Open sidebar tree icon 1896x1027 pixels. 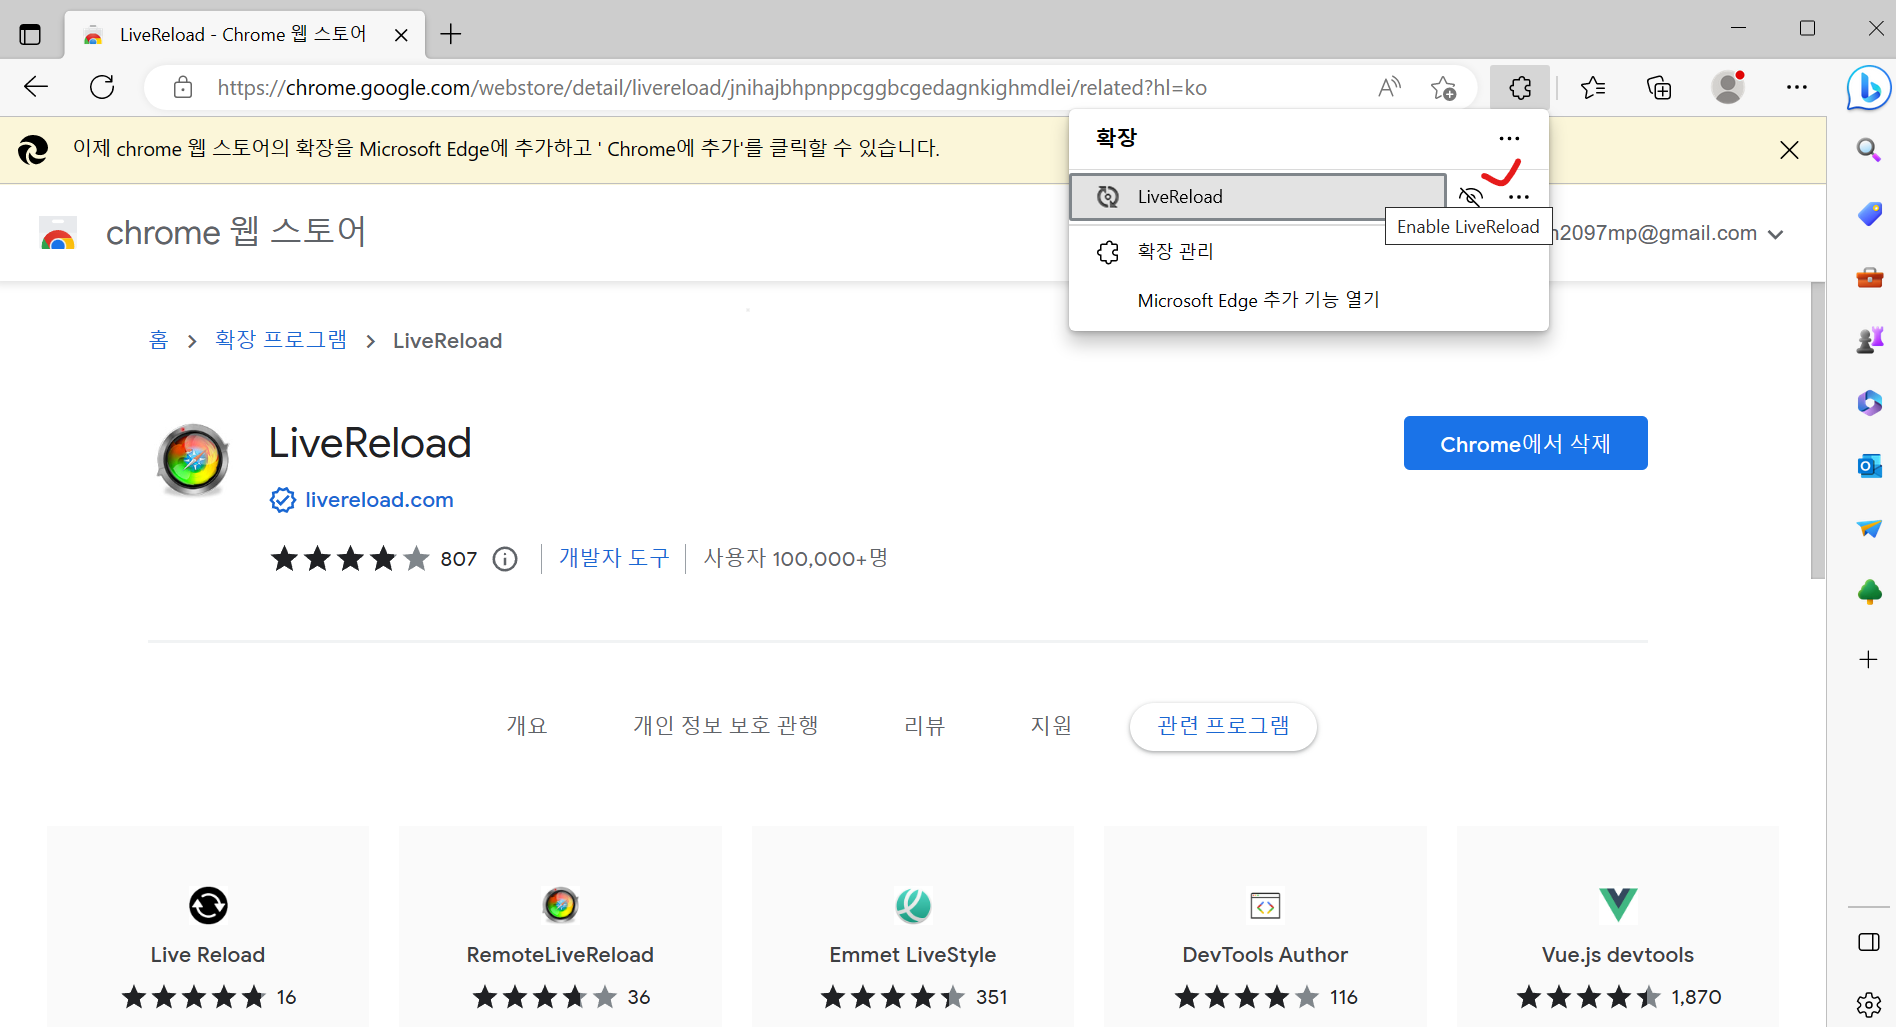coord(1869,592)
